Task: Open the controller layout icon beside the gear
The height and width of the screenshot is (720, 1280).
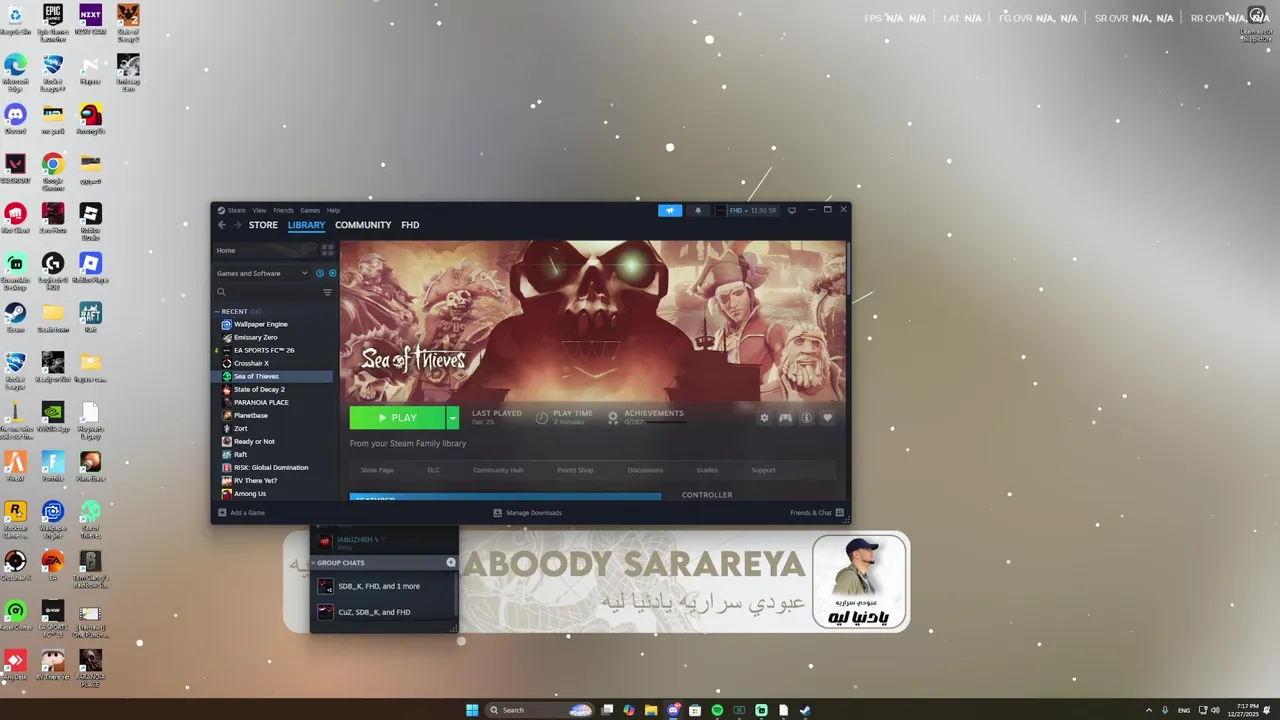Action: click(785, 418)
